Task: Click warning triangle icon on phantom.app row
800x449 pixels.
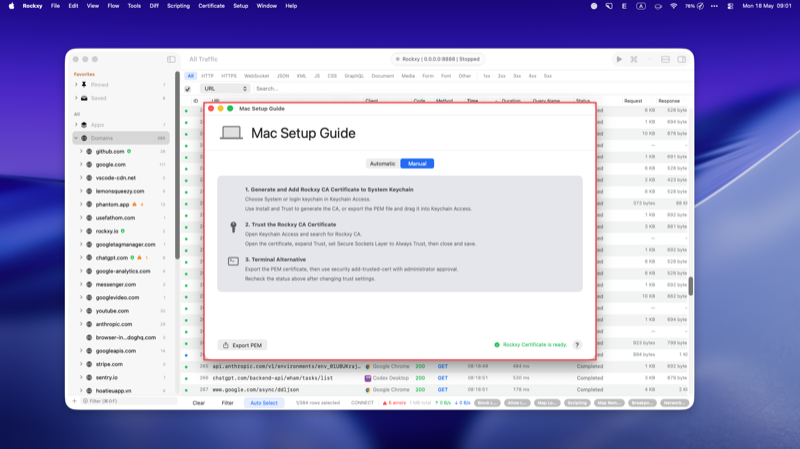Action: point(135,204)
